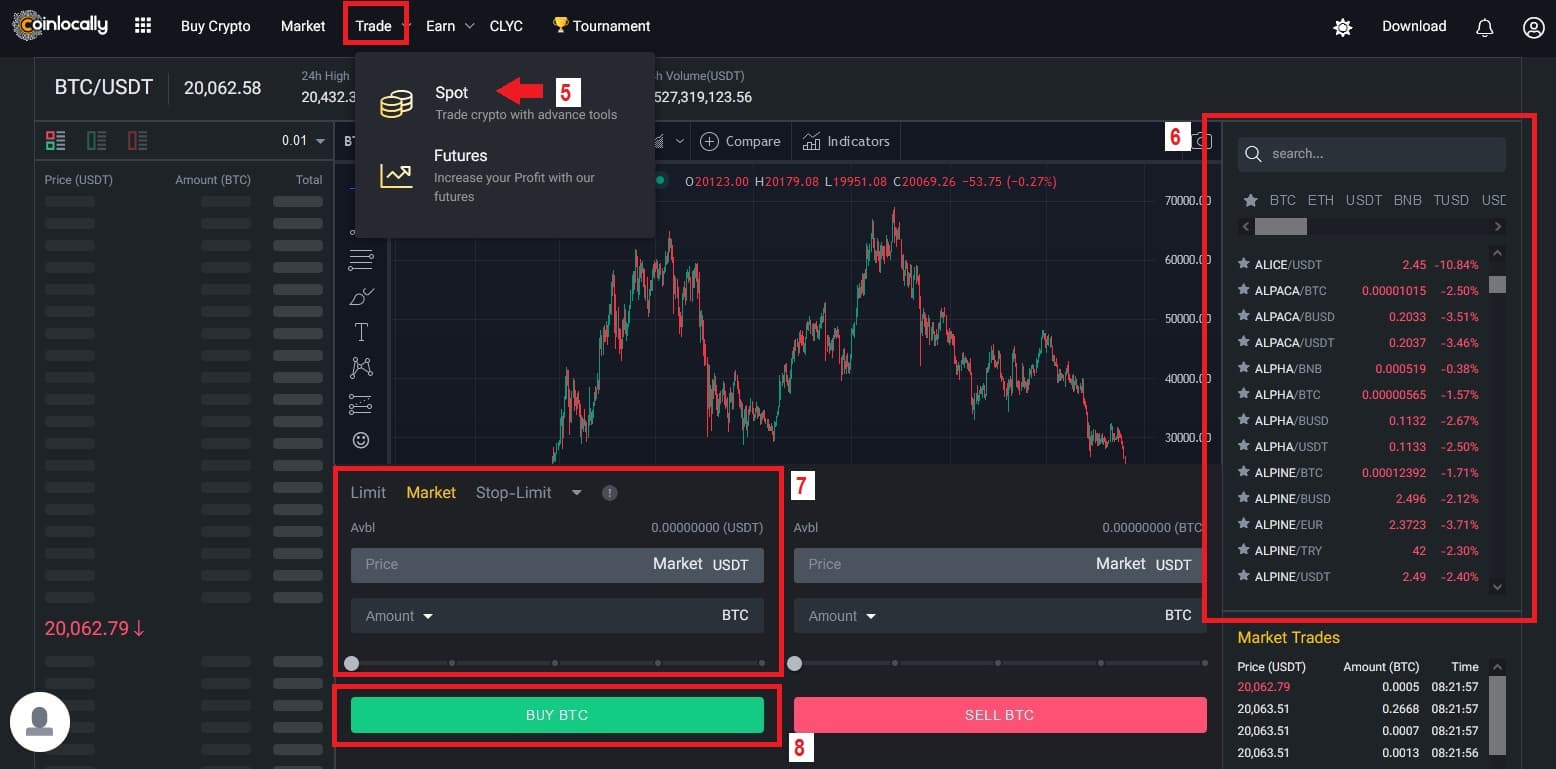The height and width of the screenshot is (769, 1556).
Task: Click the info icon beside Stop-Limit
Action: pyautogui.click(x=610, y=493)
